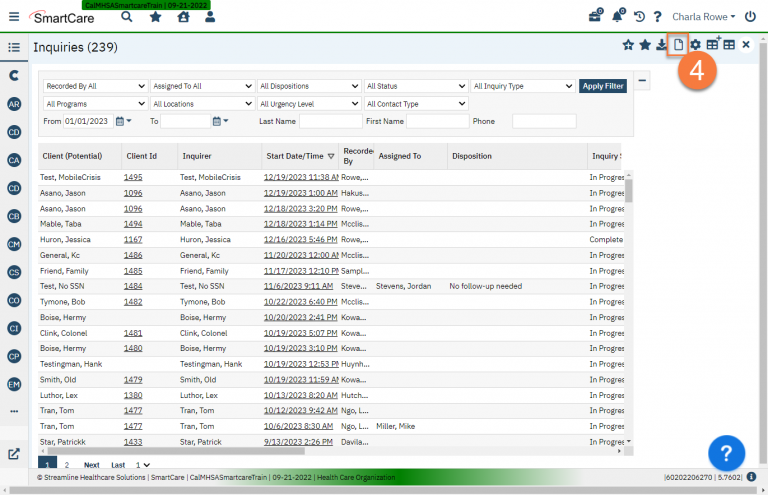Click the export download icon
This screenshot has width=768, height=495.
point(662,45)
